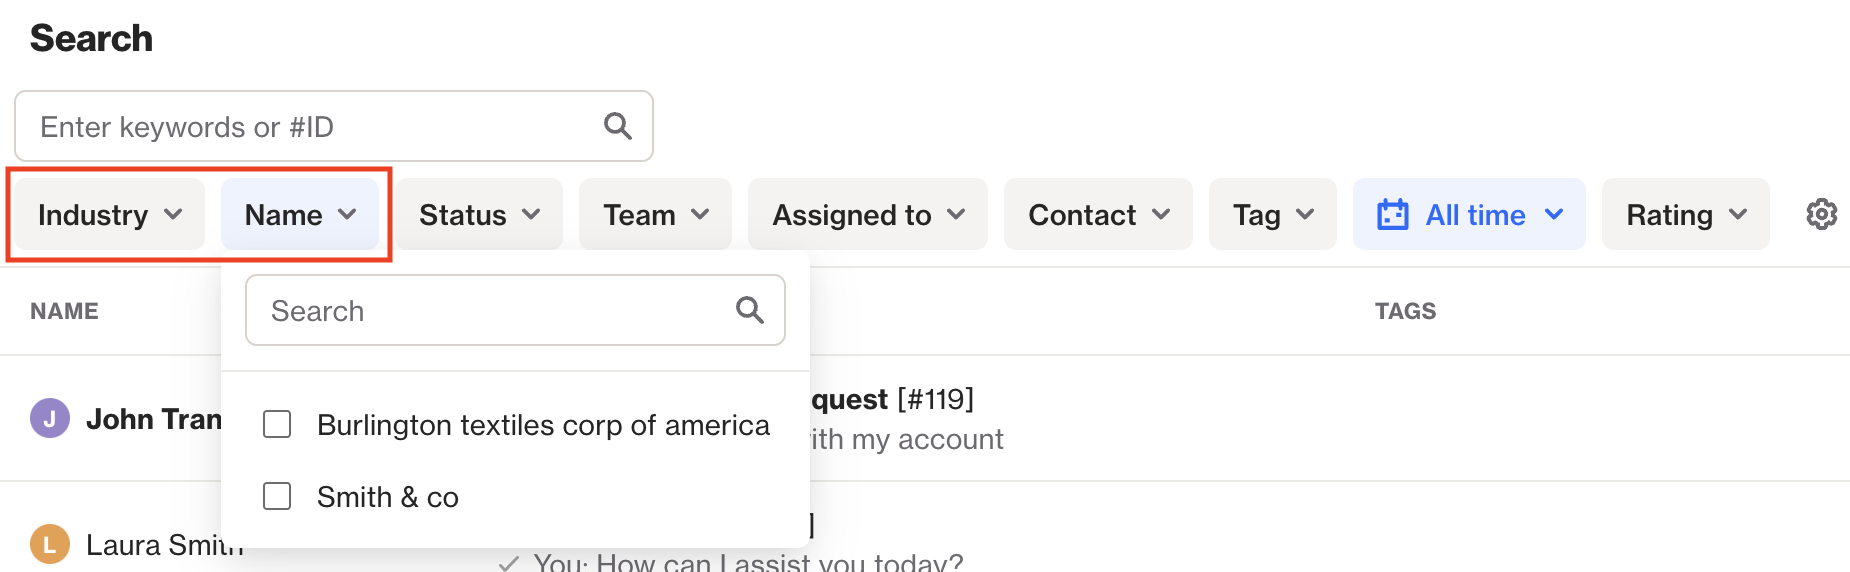Check the Burlington textiles corp of america box
Viewport: 1850px width, 572px height.
[277, 424]
